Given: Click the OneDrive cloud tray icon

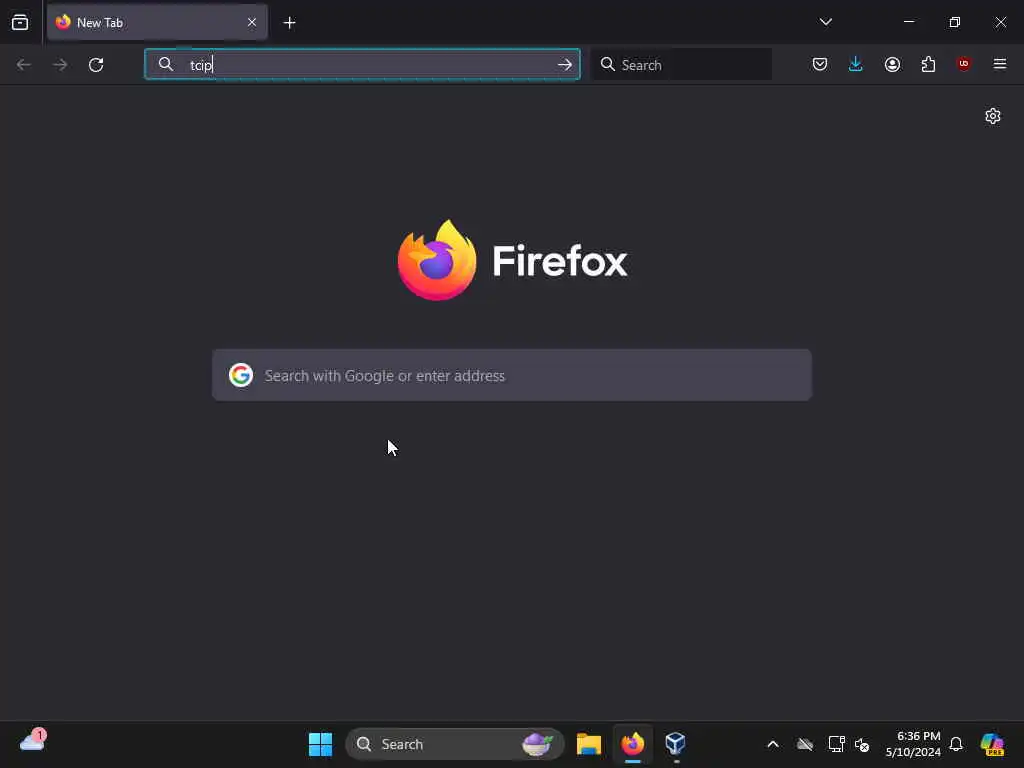Looking at the screenshot, I should coord(805,744).
